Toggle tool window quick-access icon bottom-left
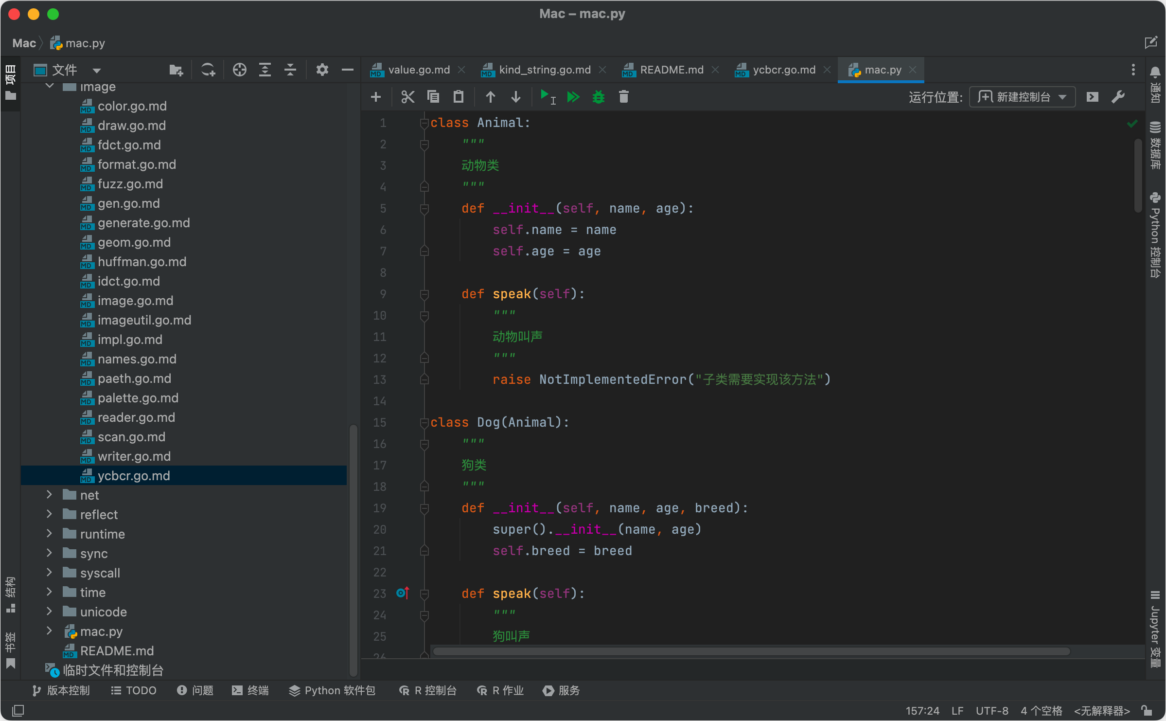 tap(18, 711)
